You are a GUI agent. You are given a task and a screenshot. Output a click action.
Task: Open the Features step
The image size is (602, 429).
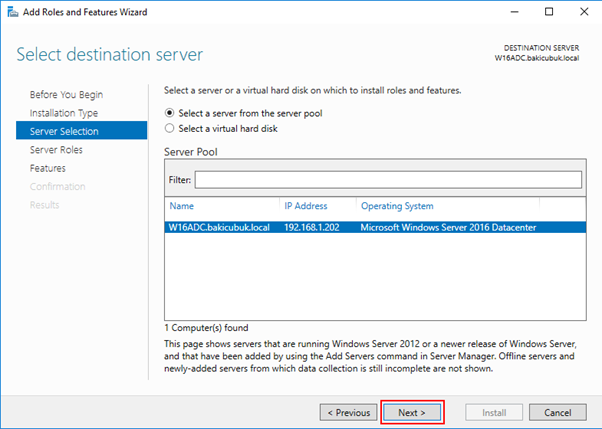48,168
